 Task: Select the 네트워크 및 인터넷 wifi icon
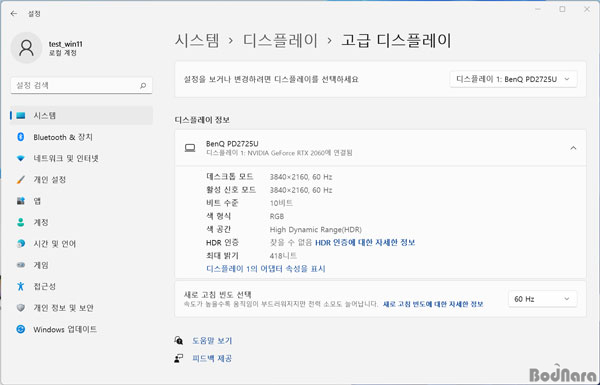pyautogui.click(x=21, y=158)
